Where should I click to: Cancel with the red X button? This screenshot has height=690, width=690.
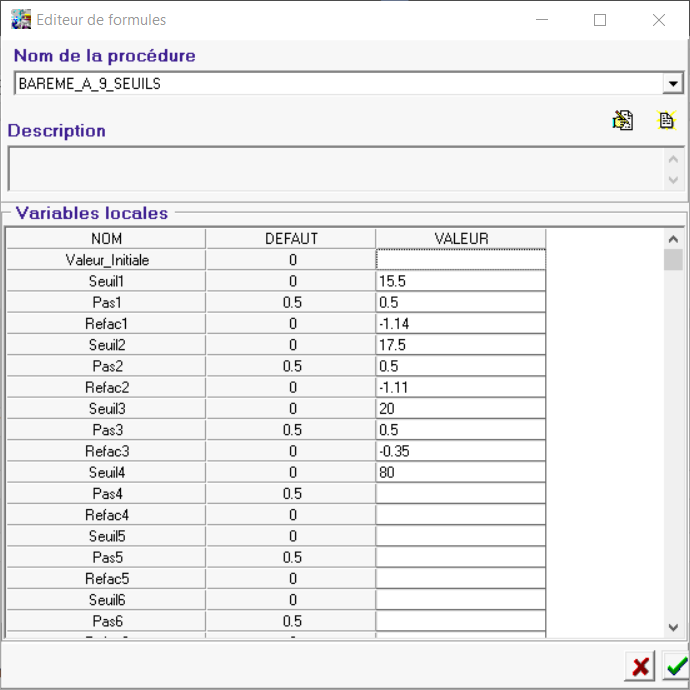[640, 667]
